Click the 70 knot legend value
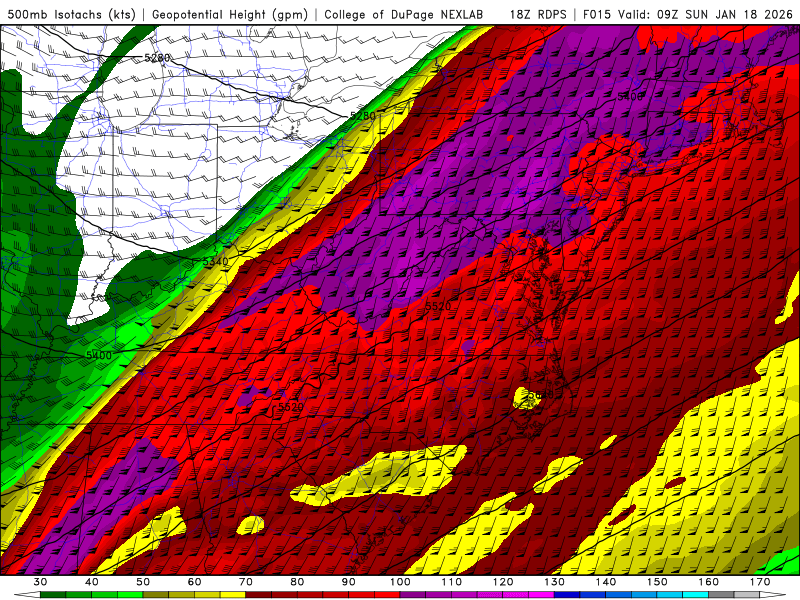 point(246,582)
